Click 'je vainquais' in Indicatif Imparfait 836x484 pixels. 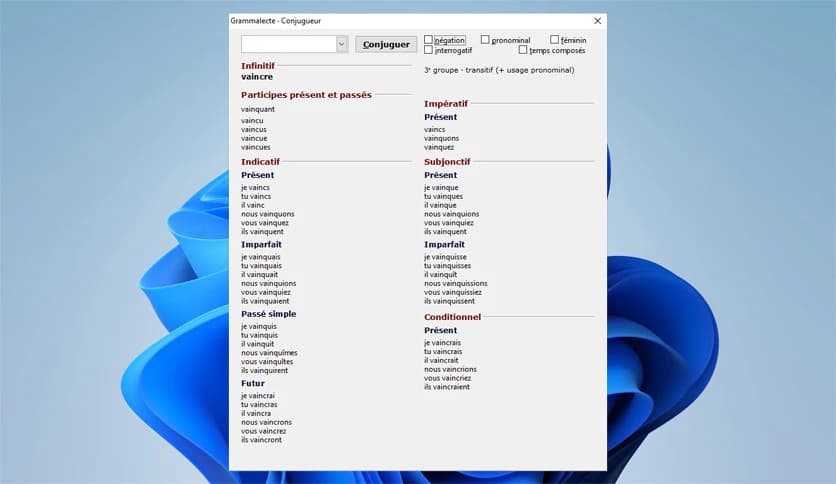[261, 257]
